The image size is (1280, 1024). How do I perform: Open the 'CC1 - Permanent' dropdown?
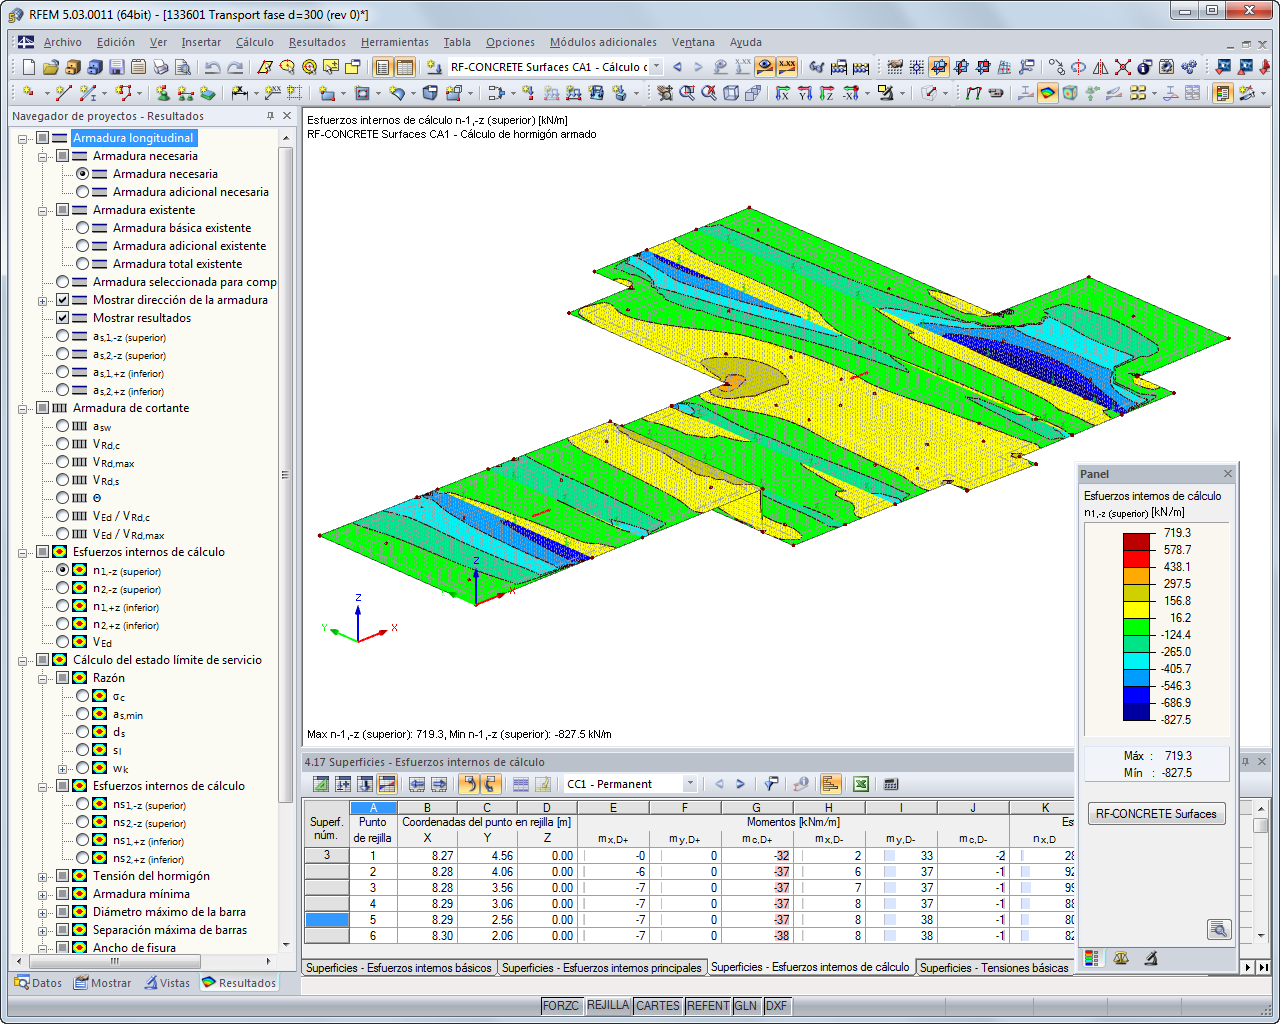click(689, 785)
